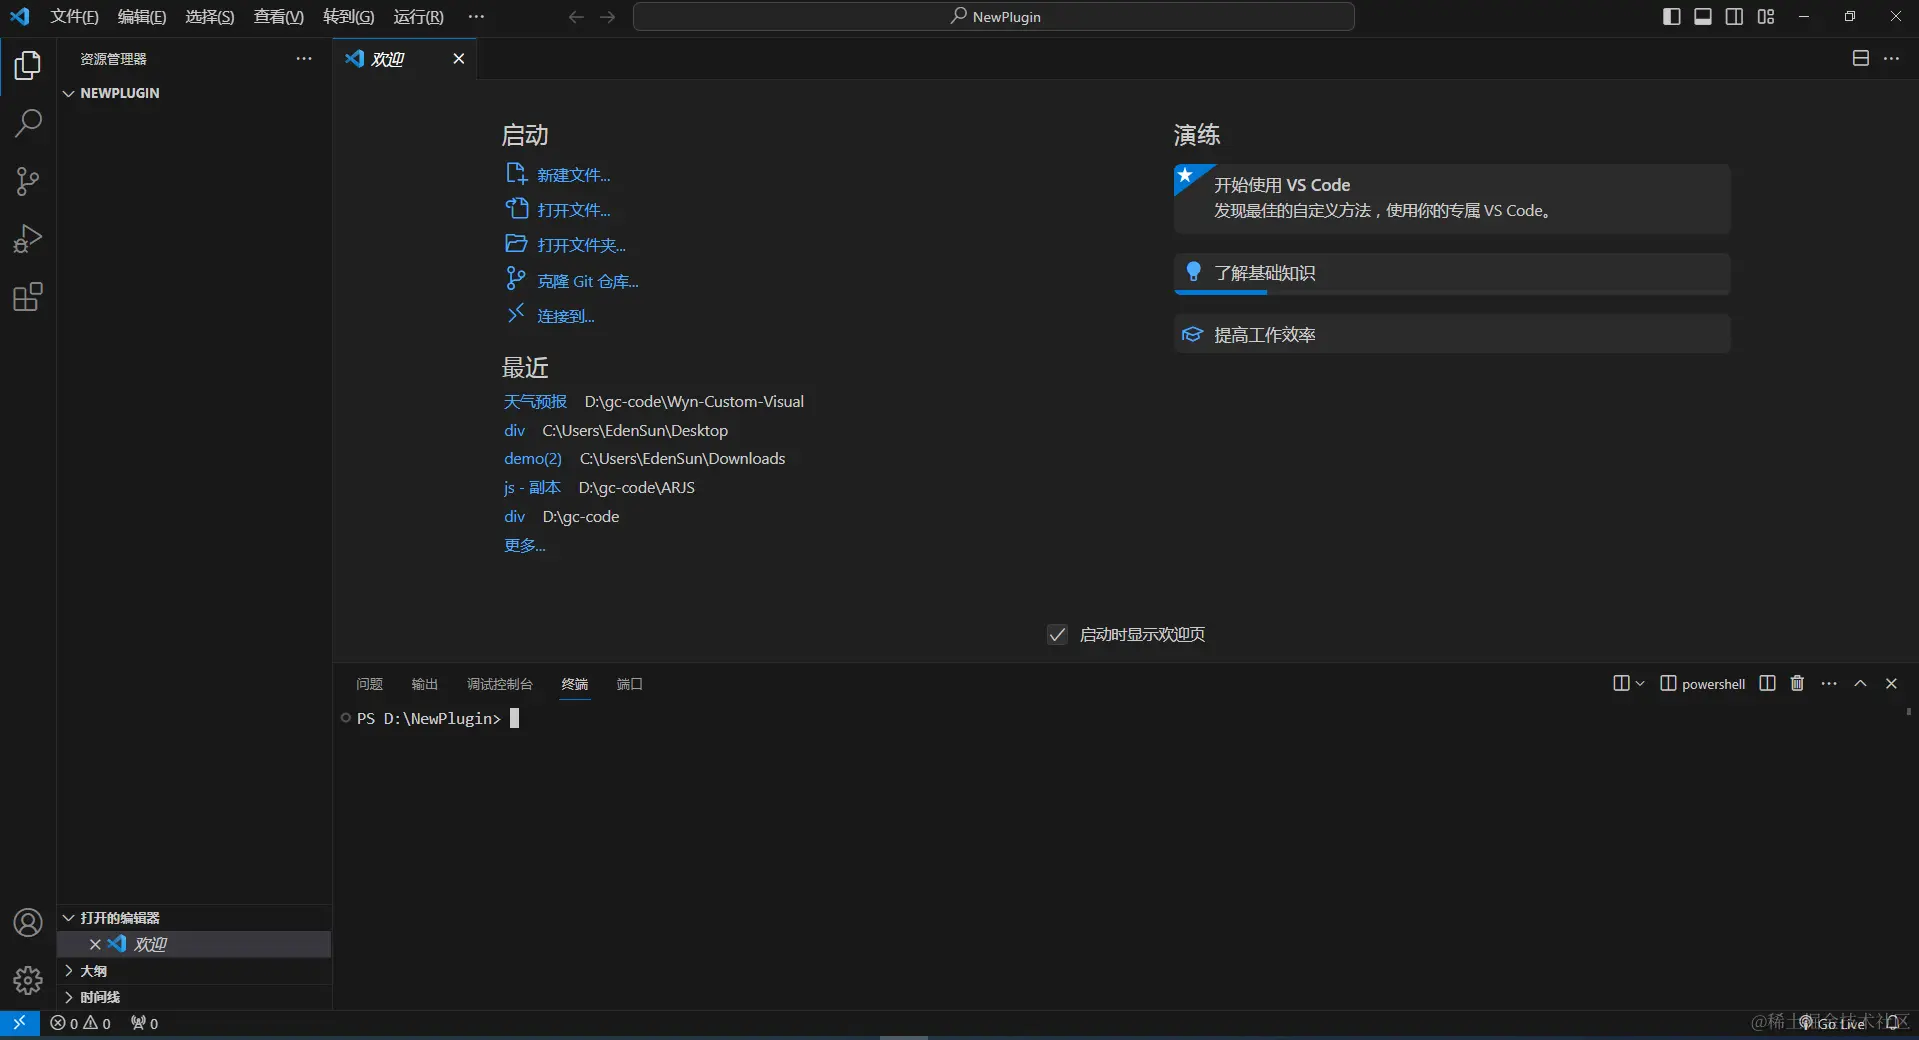Click 连接到... link

(x=566, y=316)
